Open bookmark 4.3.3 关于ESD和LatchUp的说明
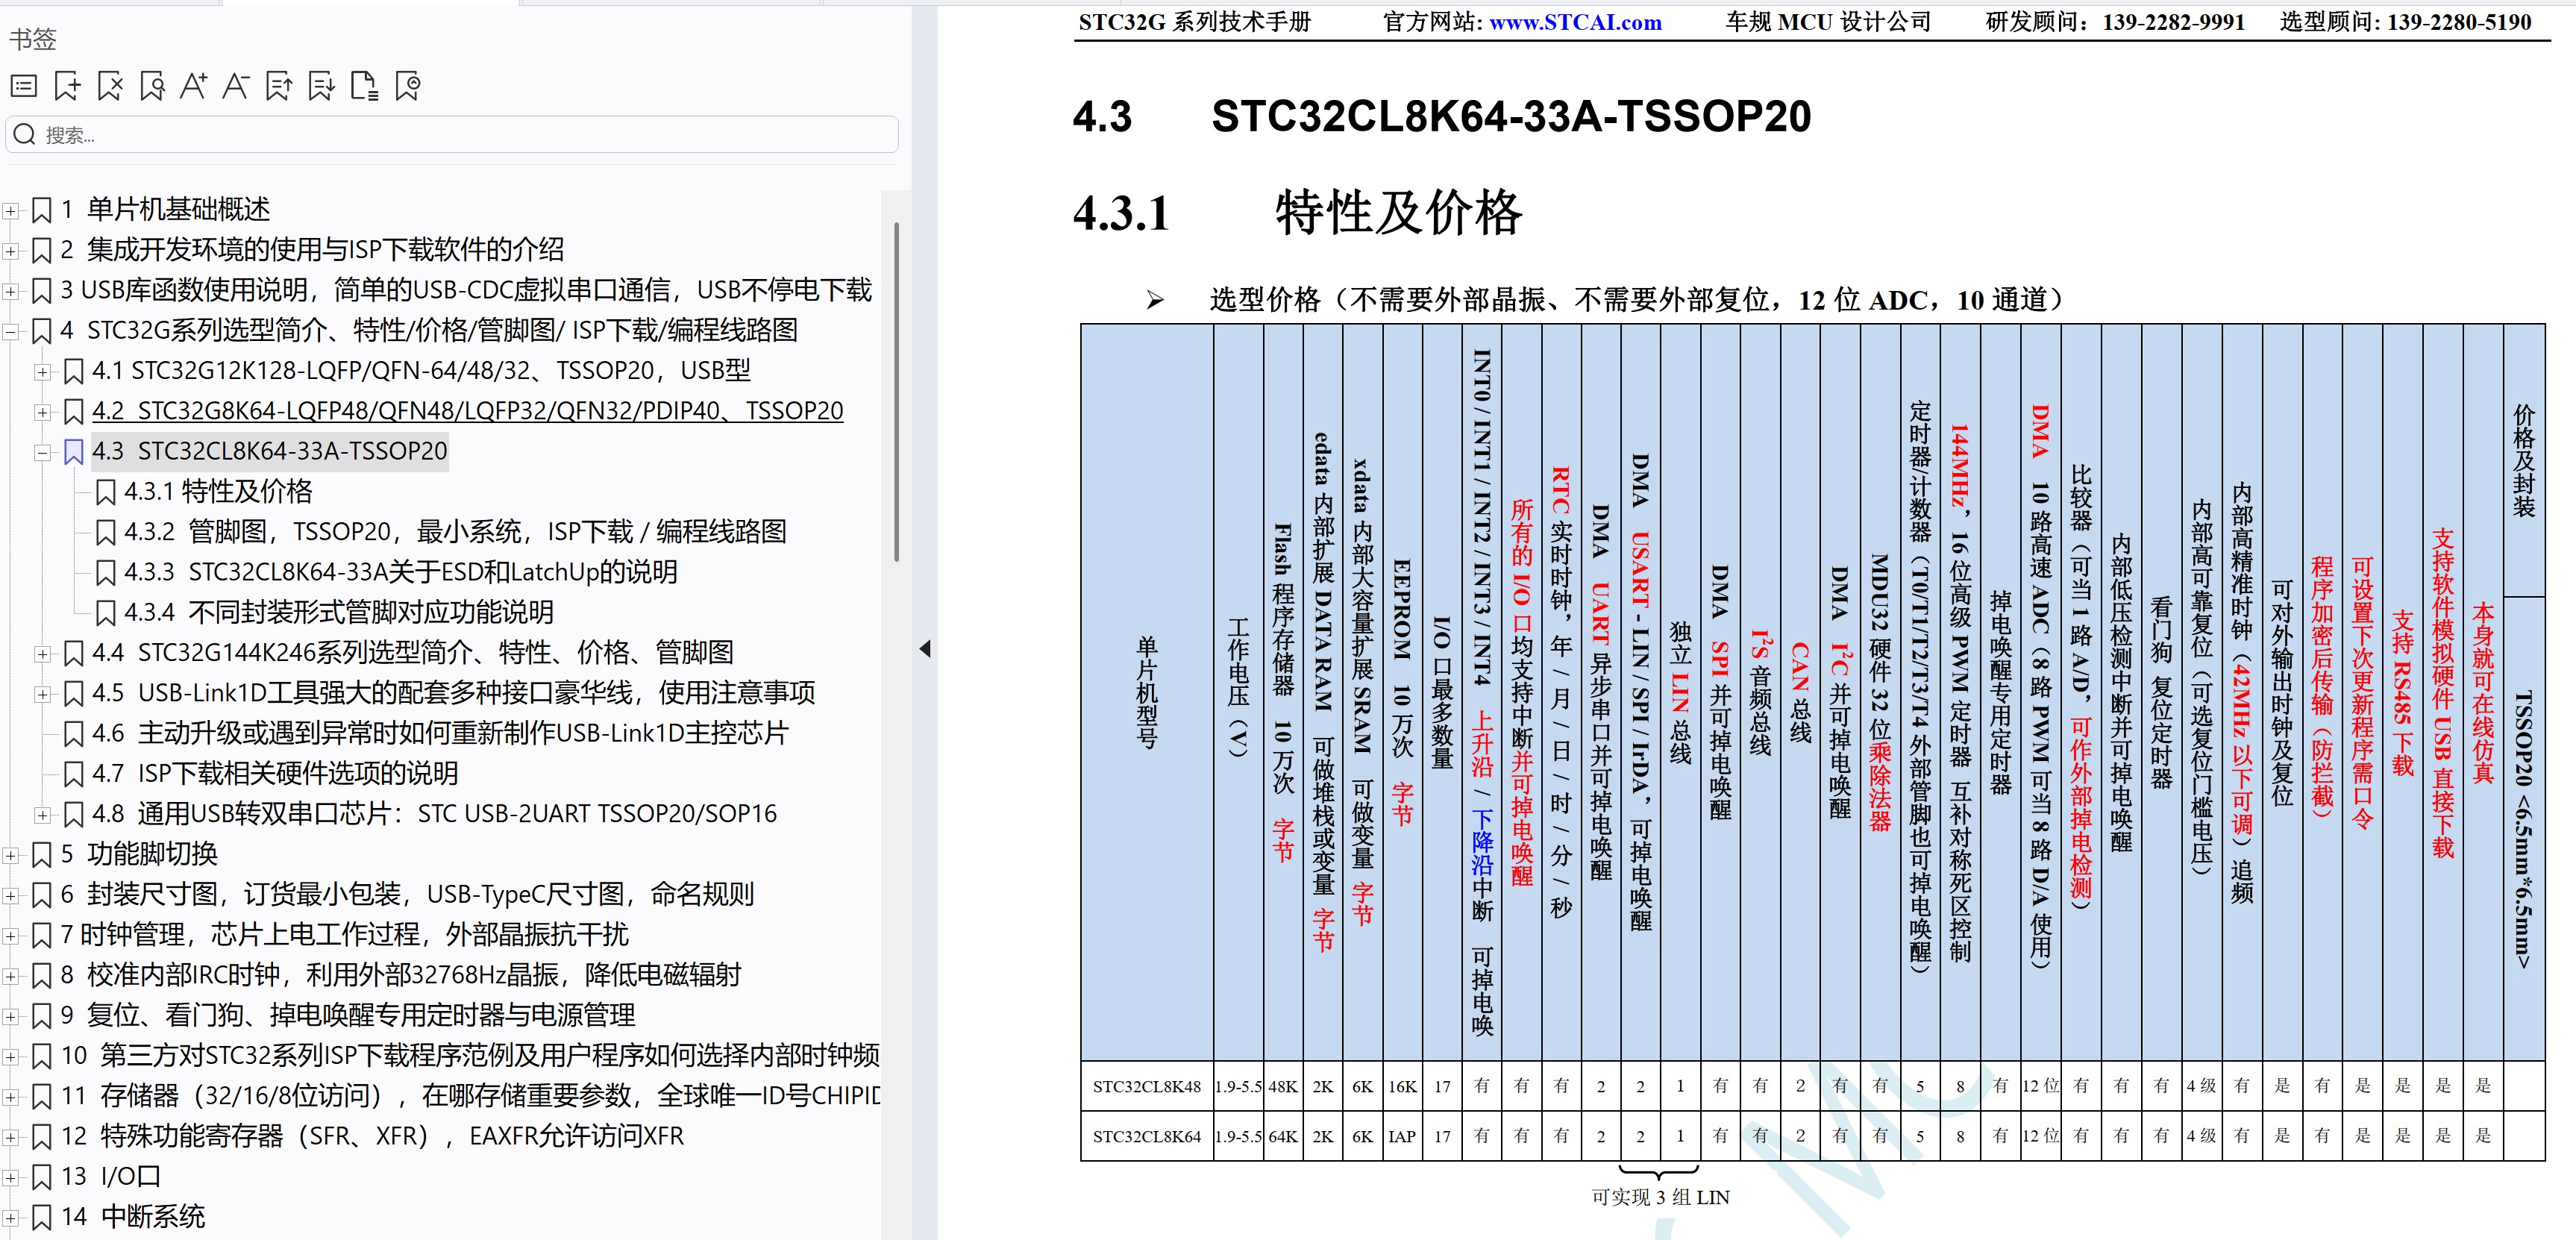Viewport: 2576px width, 1240px height. (400, 572)
